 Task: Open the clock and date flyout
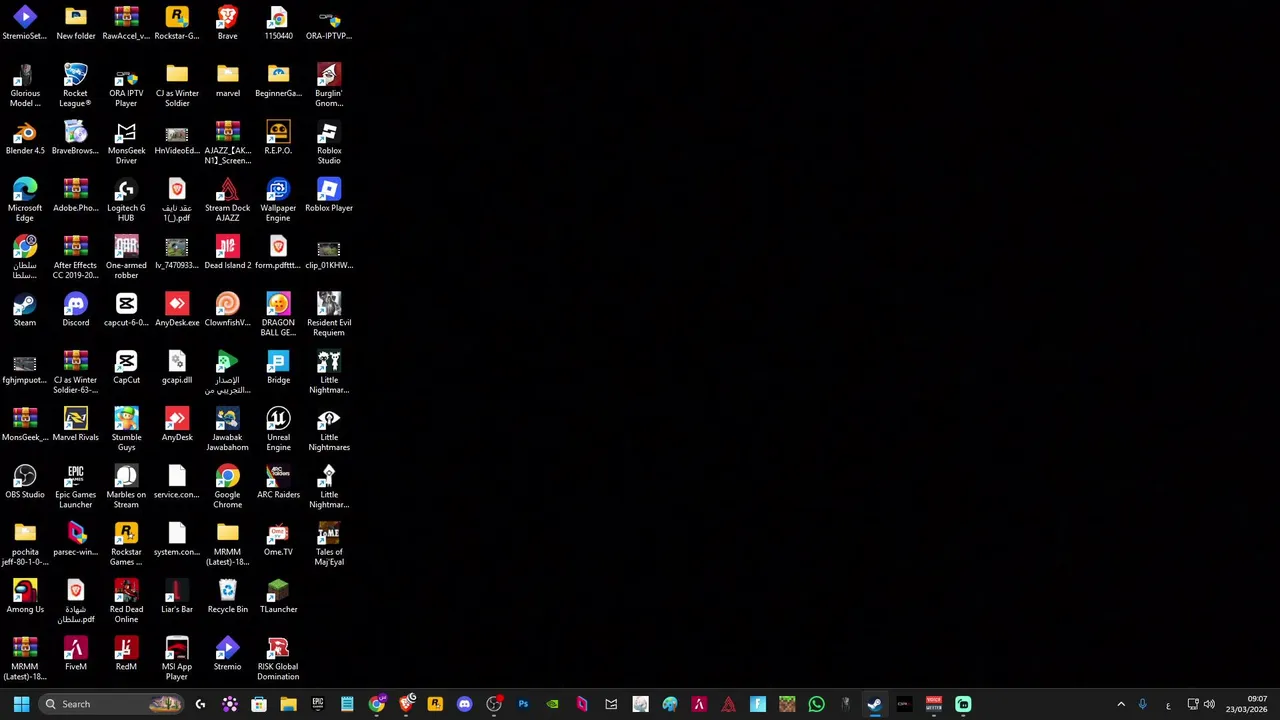click(x=1247, y=704)
